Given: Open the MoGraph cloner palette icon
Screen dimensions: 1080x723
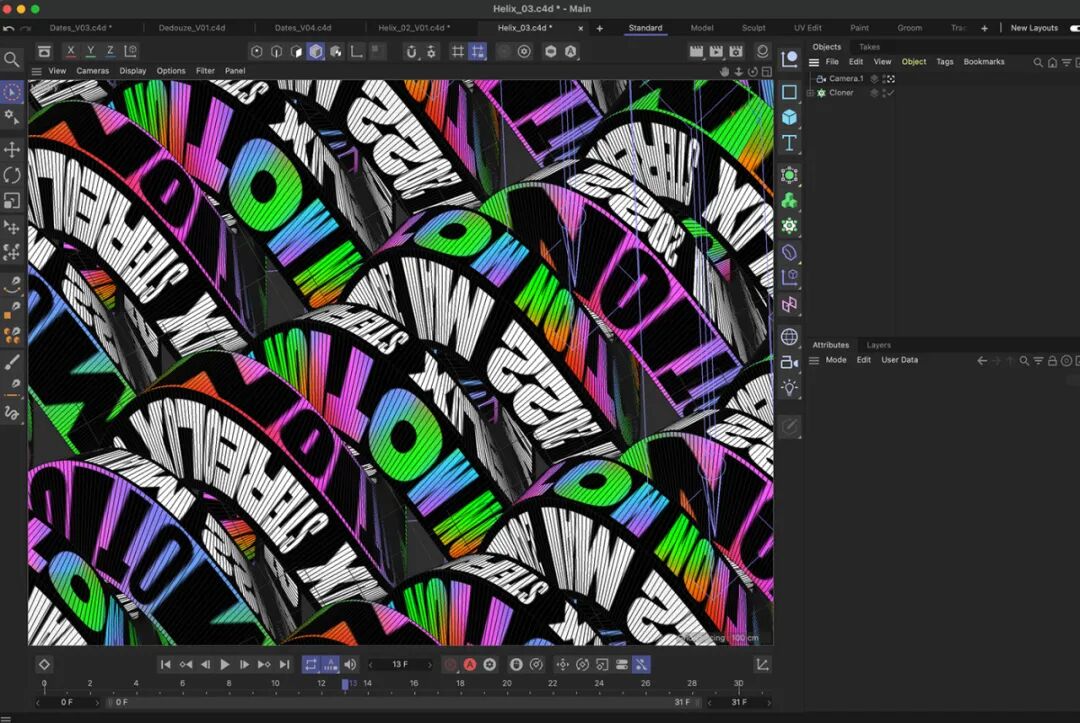Looking at the screenshot, I should point(789,200).
